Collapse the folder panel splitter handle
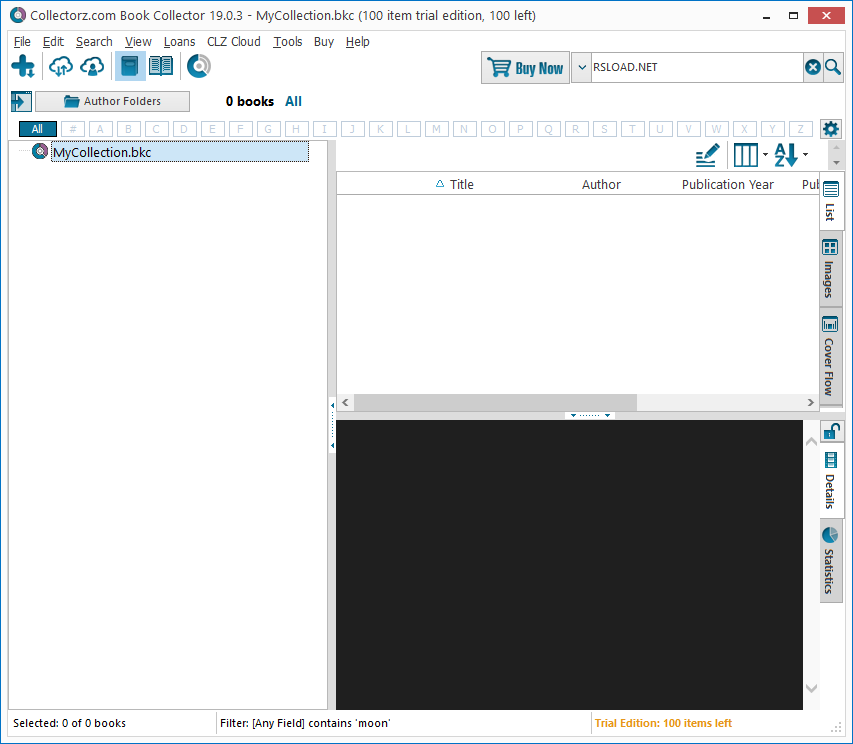Viewport: 853px width, 744px height. [x=332, y=425]
